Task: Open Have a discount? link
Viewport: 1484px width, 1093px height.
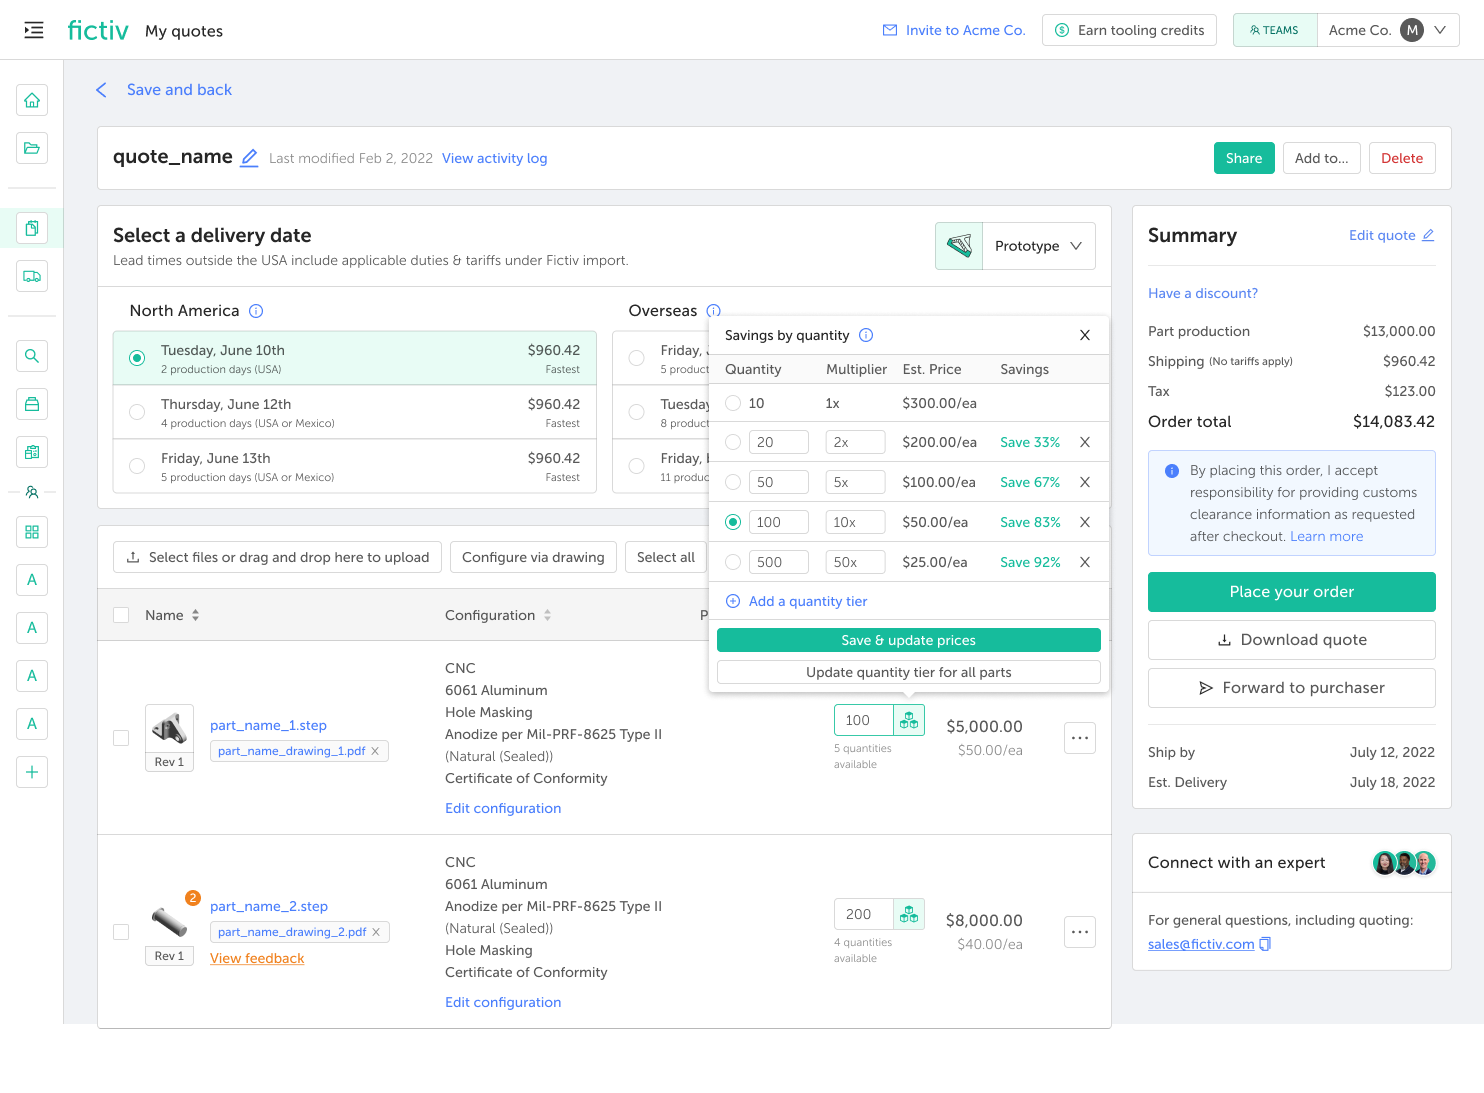Action: point(1203,293)
